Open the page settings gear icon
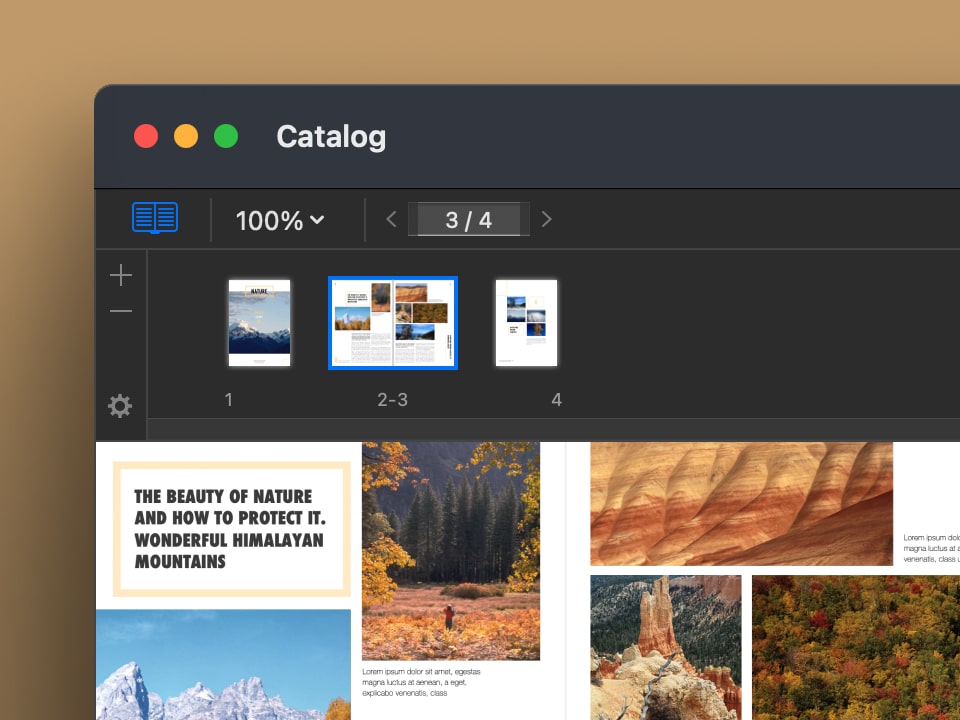Screen dimensions: 960x720 (x=120, y=406)
